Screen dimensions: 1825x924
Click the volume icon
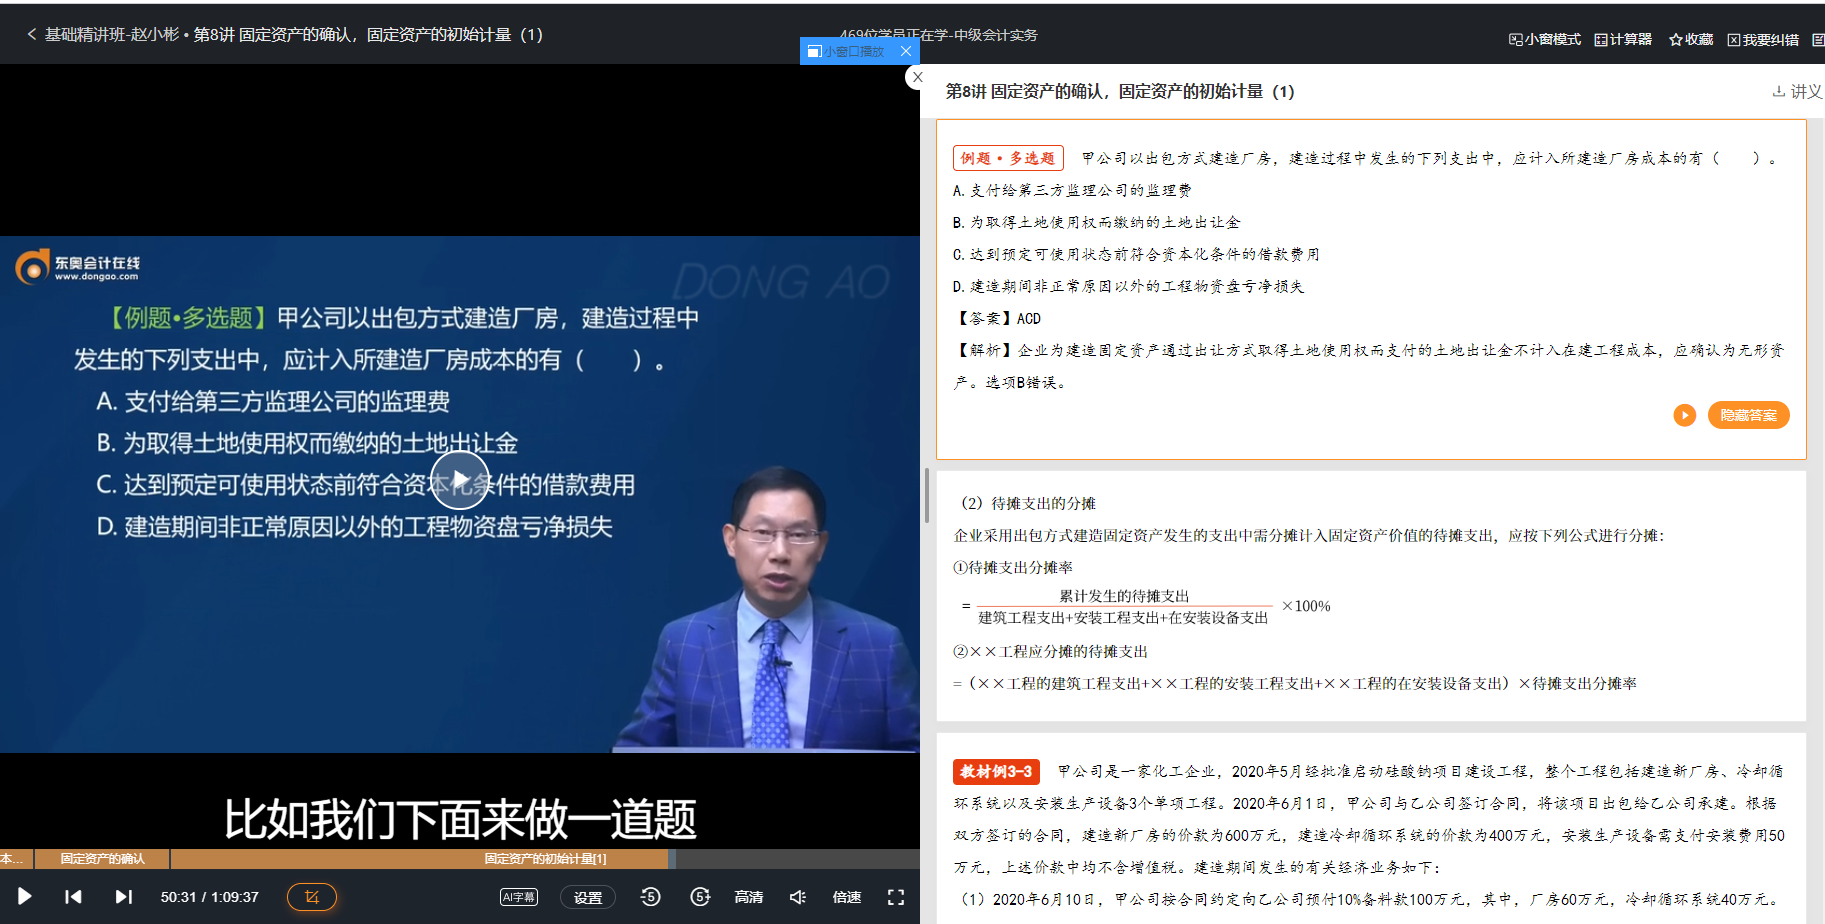coord(797,897)
